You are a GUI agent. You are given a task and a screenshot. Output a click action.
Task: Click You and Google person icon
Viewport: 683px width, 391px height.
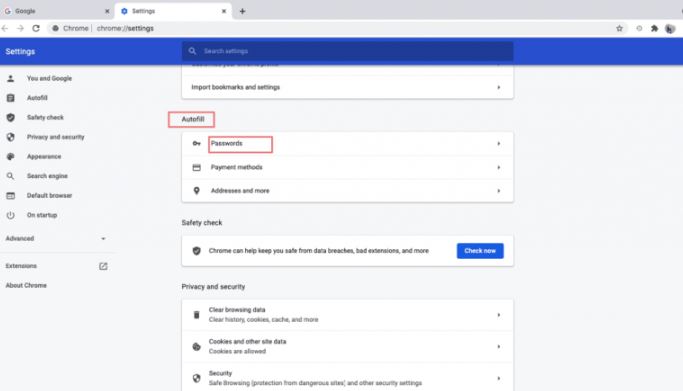point(10,78)
